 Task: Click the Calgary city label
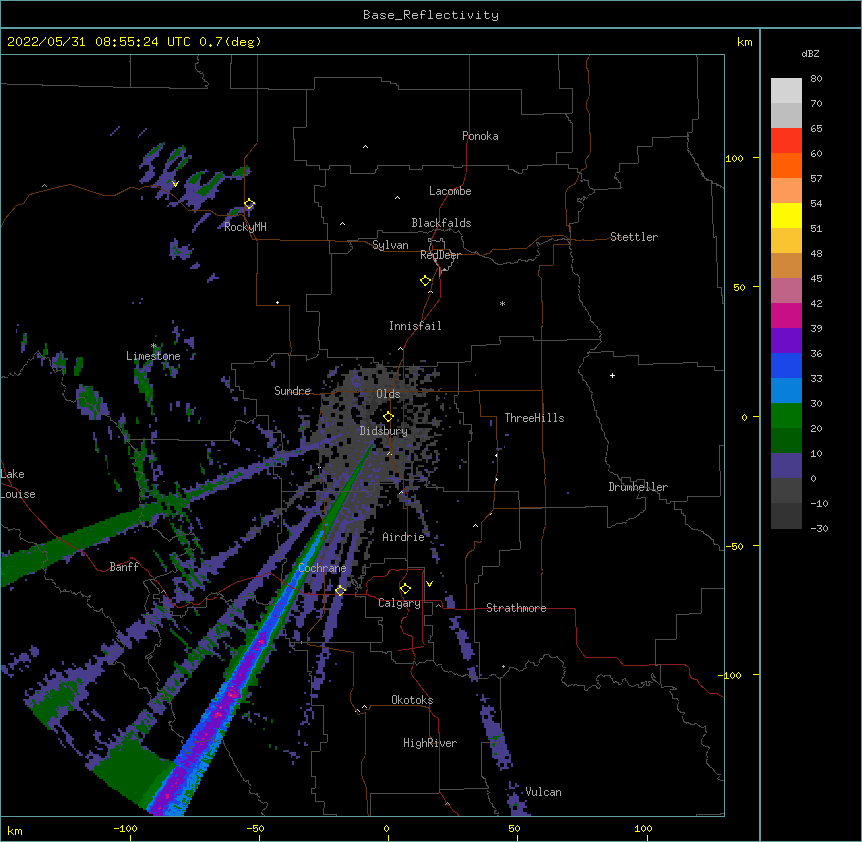pyautogui.click(x=399, y=603)
